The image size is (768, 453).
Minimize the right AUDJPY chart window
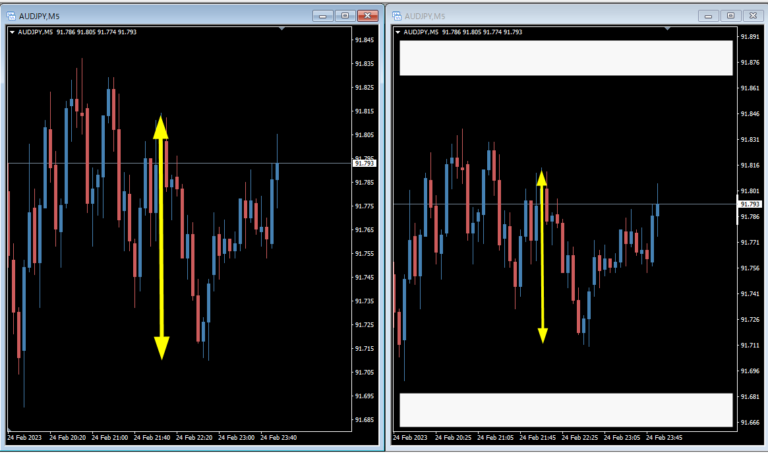click(707, 15)
